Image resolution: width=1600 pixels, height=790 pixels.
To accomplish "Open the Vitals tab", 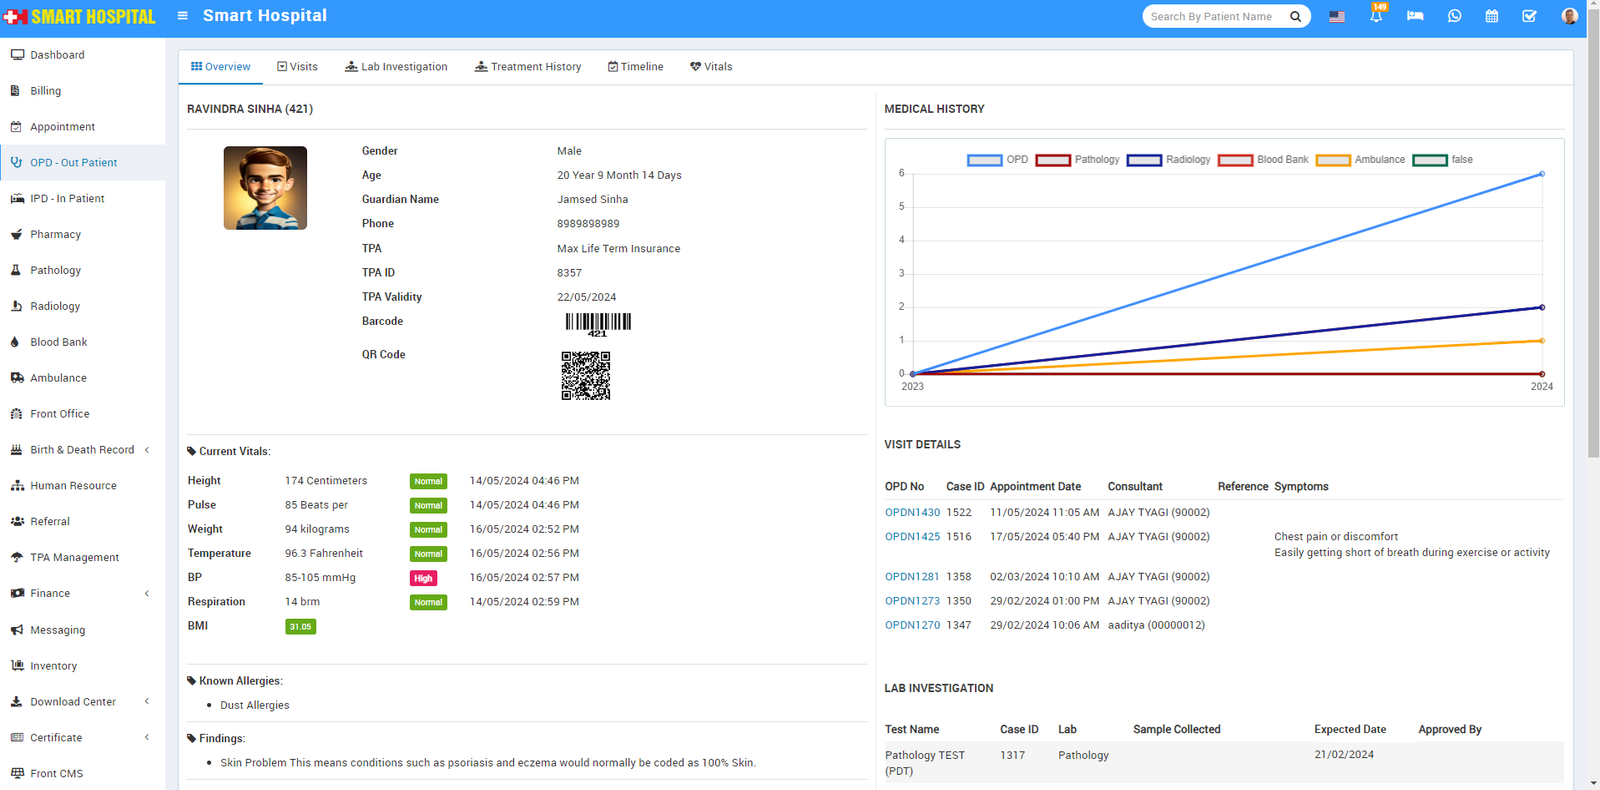I will tap(711, 67).
